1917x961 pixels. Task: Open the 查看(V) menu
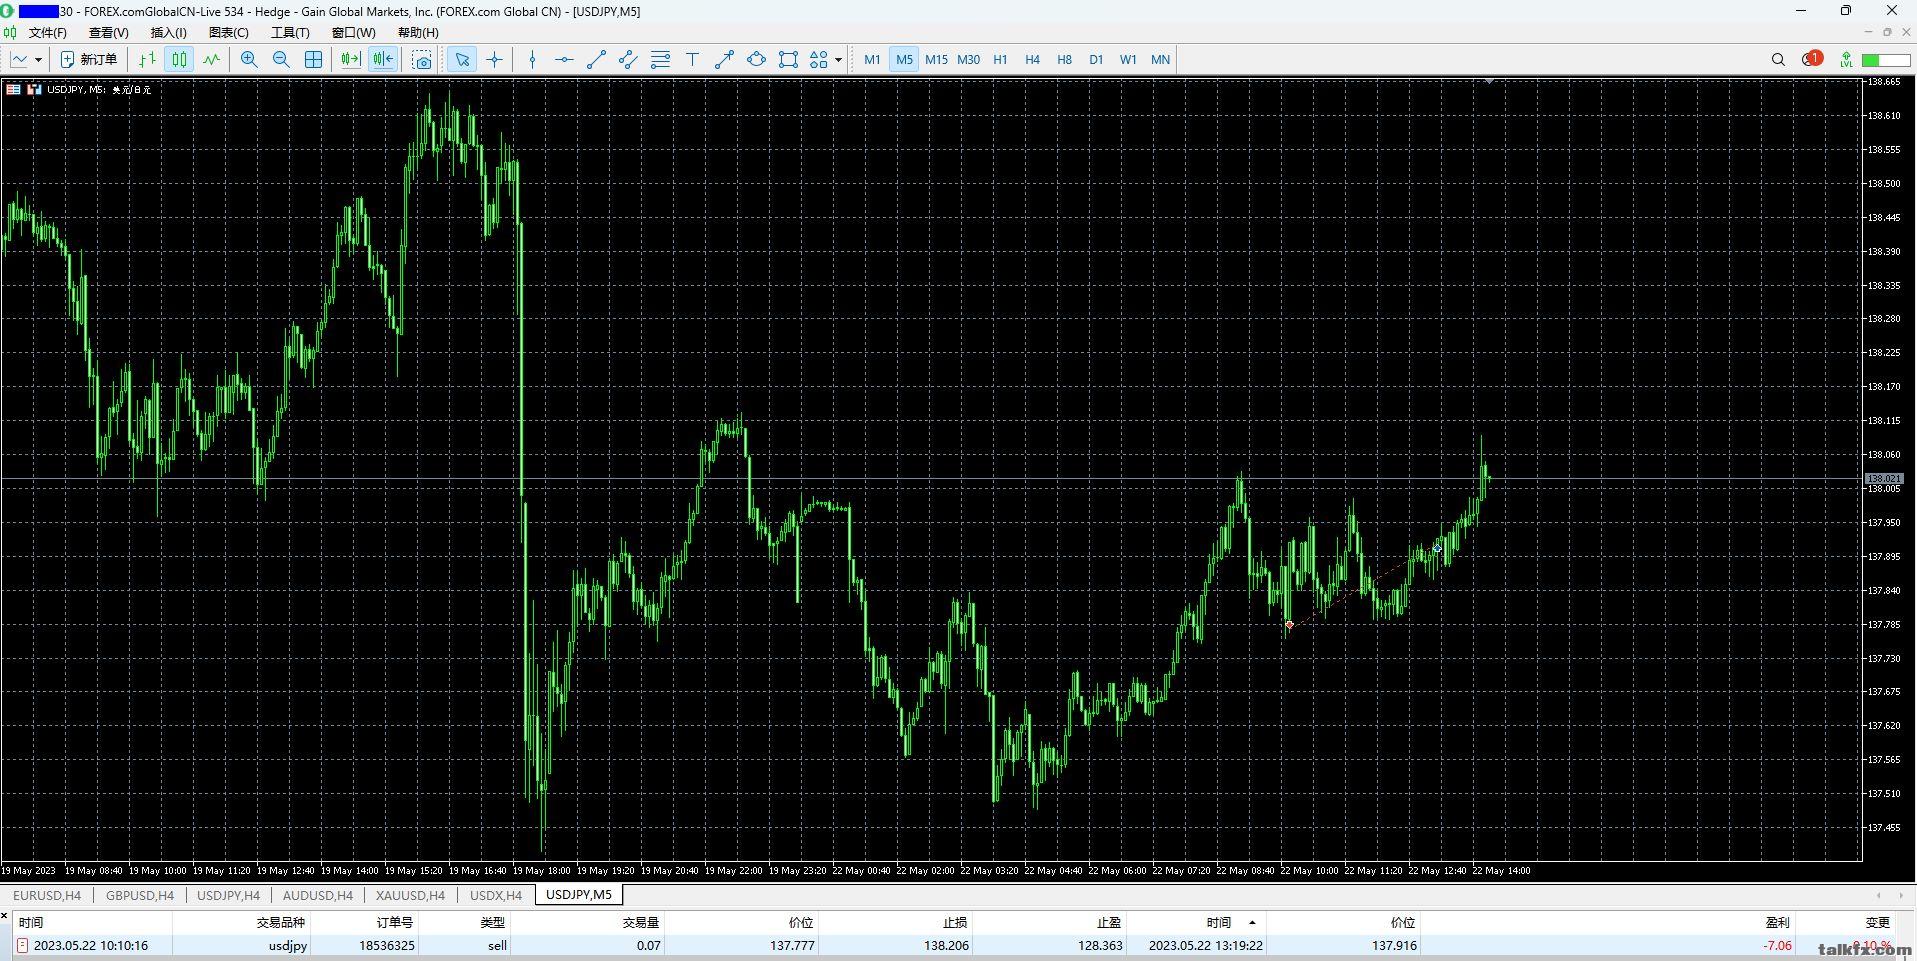(x=109, y=33)
